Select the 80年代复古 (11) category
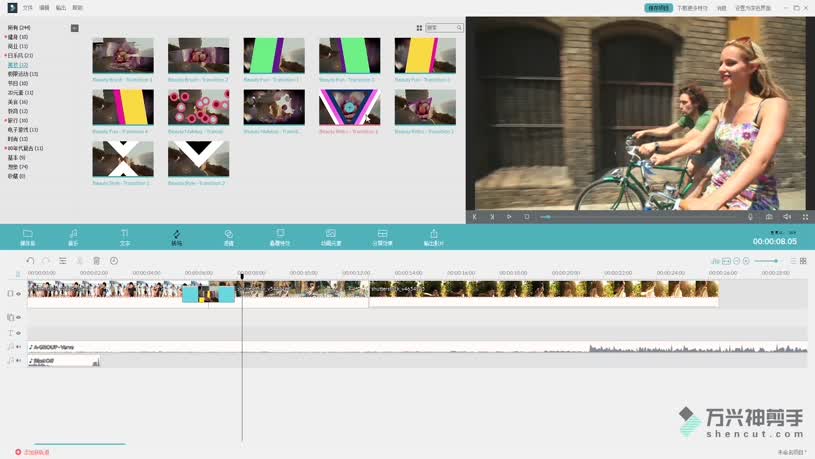 pyautogui.click(x=25, y=148)
